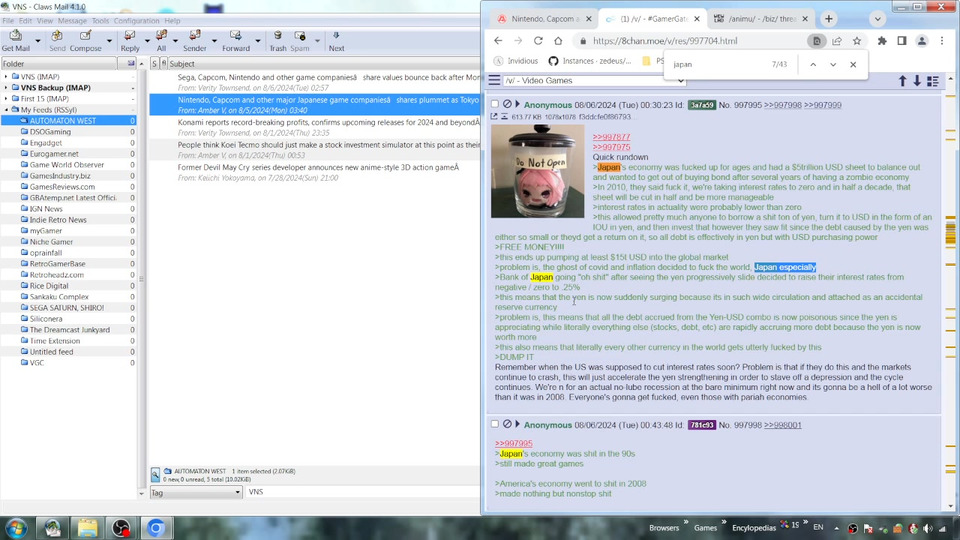Go to Next message icon
Image resolution: width=960 pixels, height=540 pixels.
tap(336, 40)
